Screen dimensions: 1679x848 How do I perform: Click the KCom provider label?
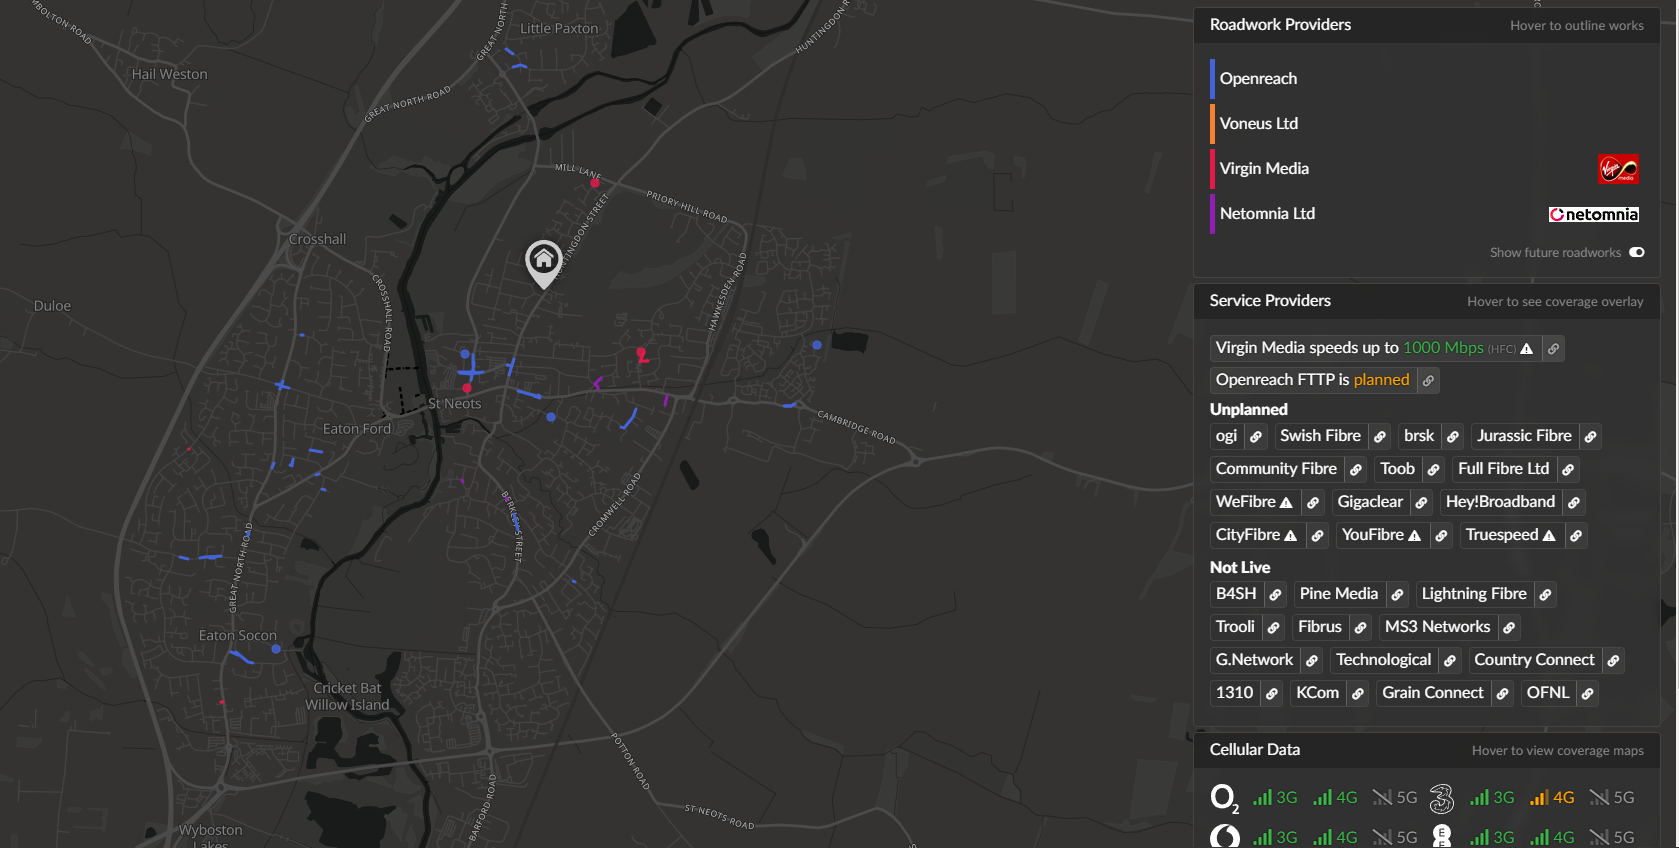[x=1317, y=693]
